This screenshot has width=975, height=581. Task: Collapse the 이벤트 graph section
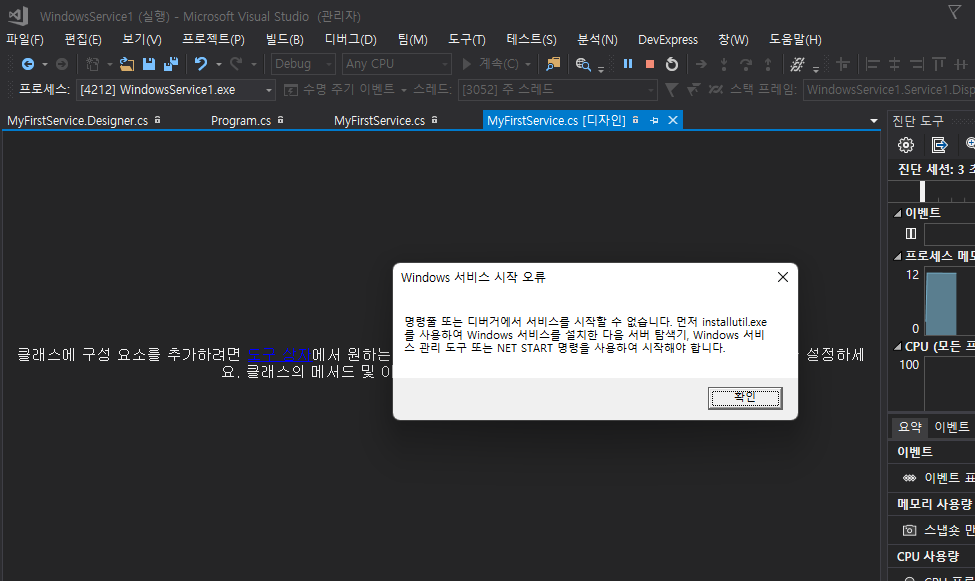click(897, 213)
